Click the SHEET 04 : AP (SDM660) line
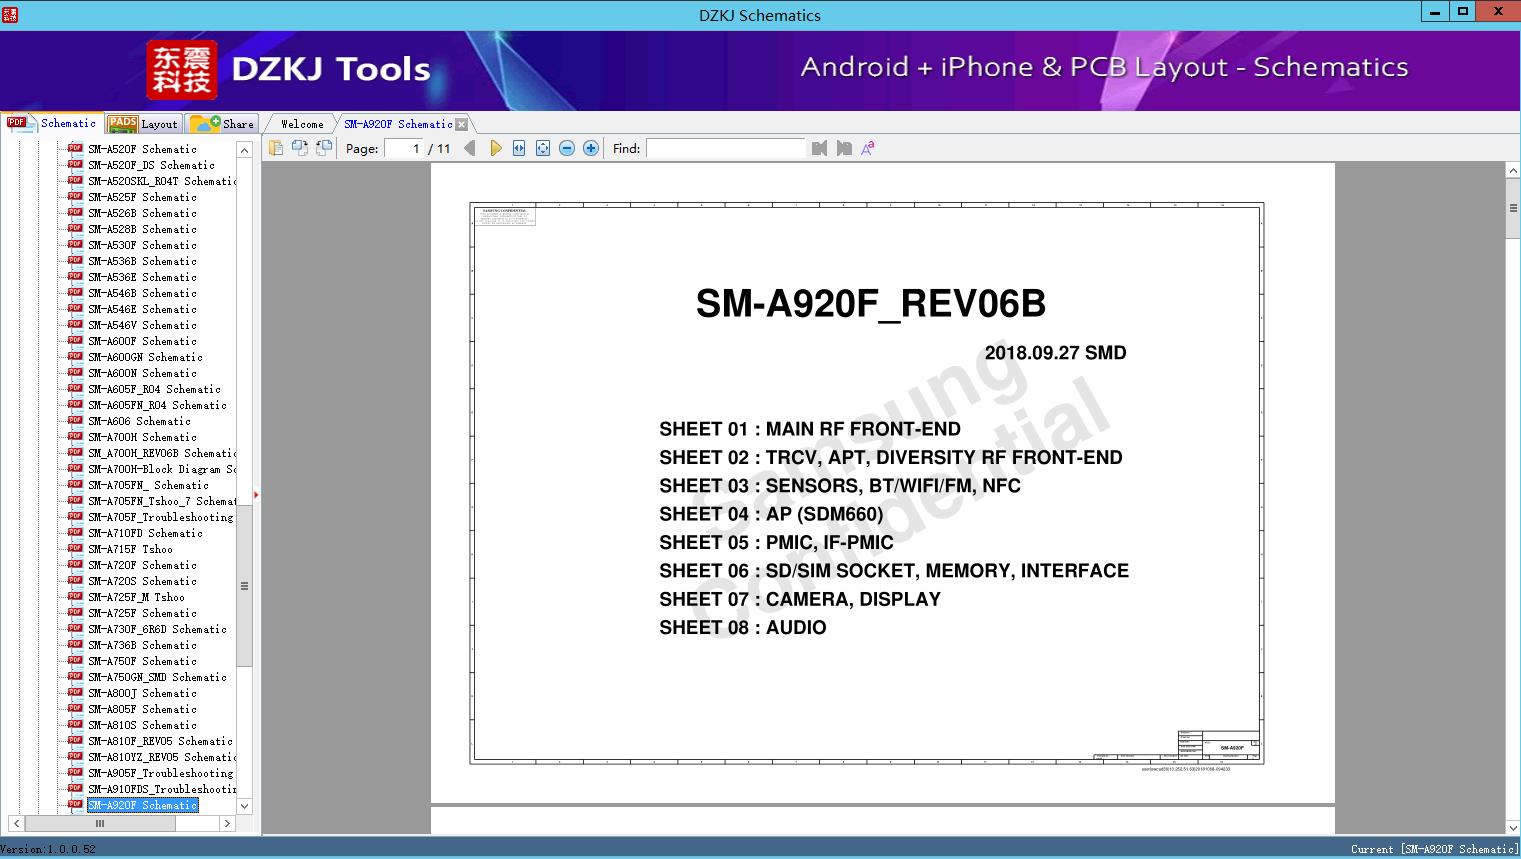This screenshot has height=859, width=1521. click(x=771, y=514)
